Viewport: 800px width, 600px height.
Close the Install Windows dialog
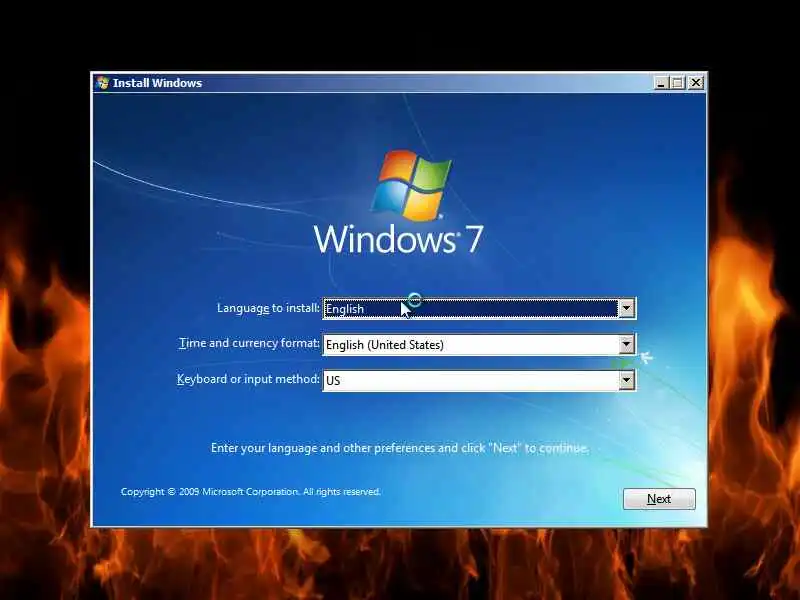696,83
